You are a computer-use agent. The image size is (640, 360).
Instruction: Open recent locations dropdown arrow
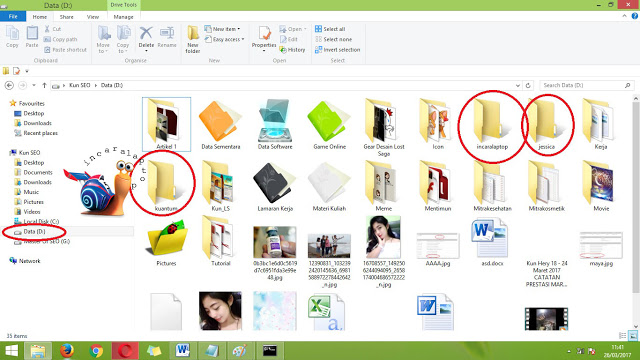[x=34, y=85]
